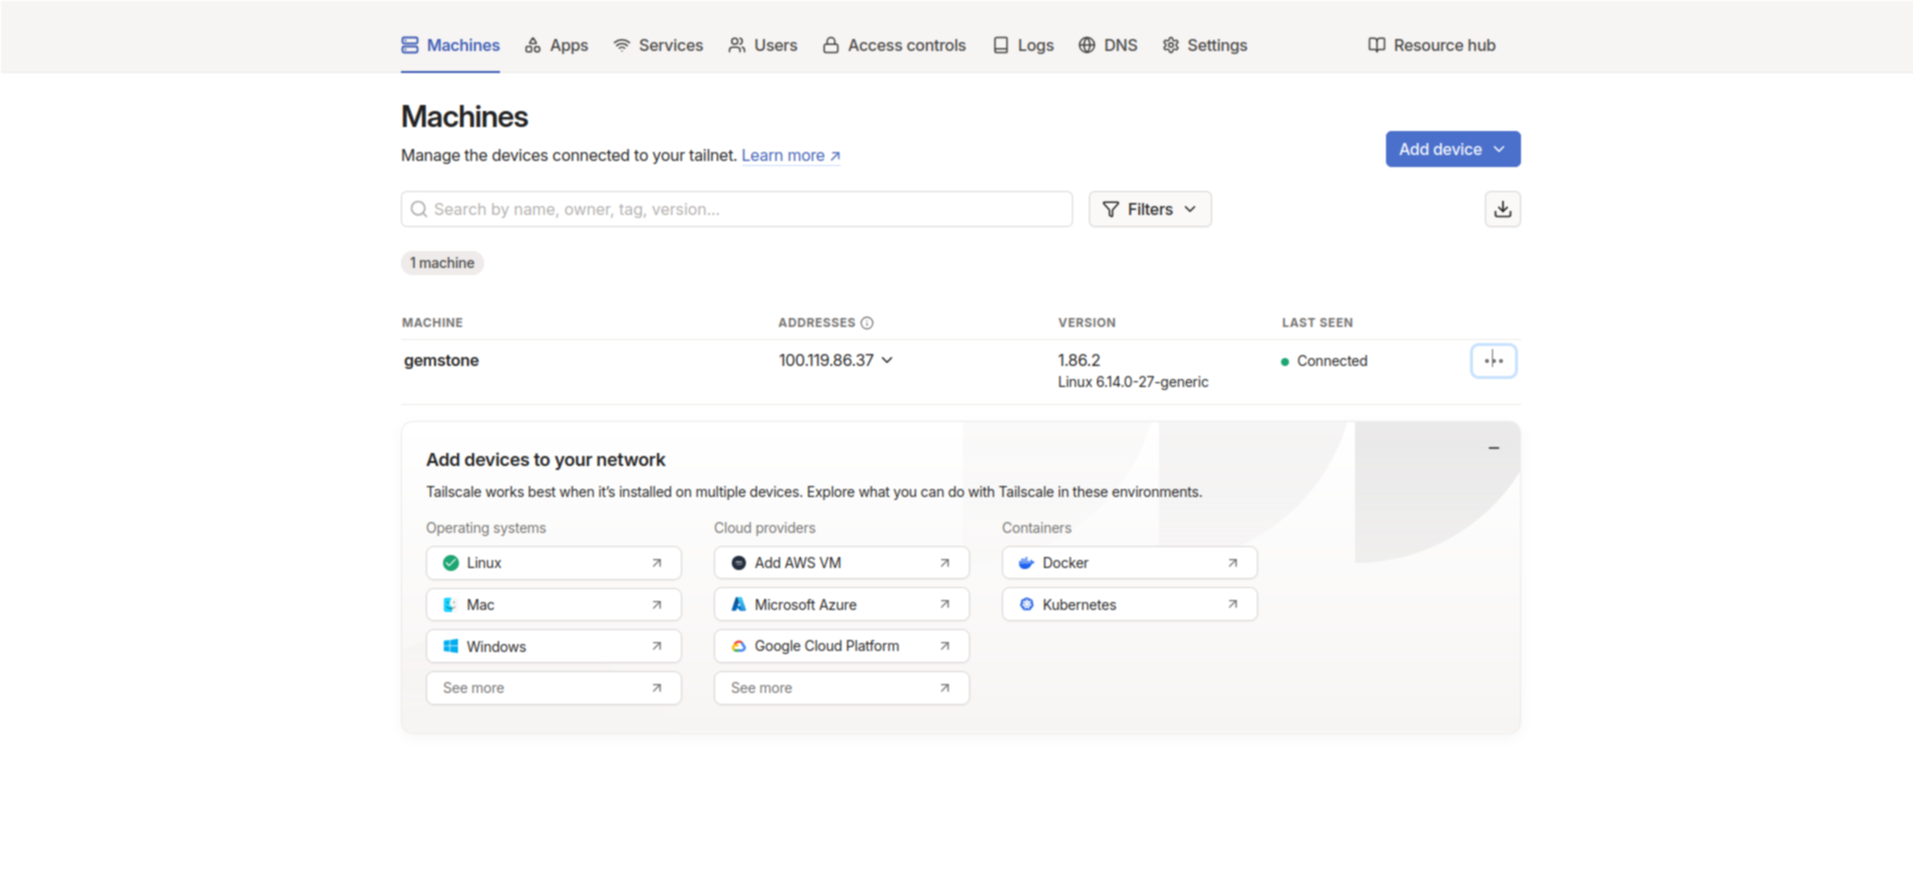This screenshot has width=1913, height=874.
Task: Click the LAST SEEN column header
Action: coord(1317,323)
